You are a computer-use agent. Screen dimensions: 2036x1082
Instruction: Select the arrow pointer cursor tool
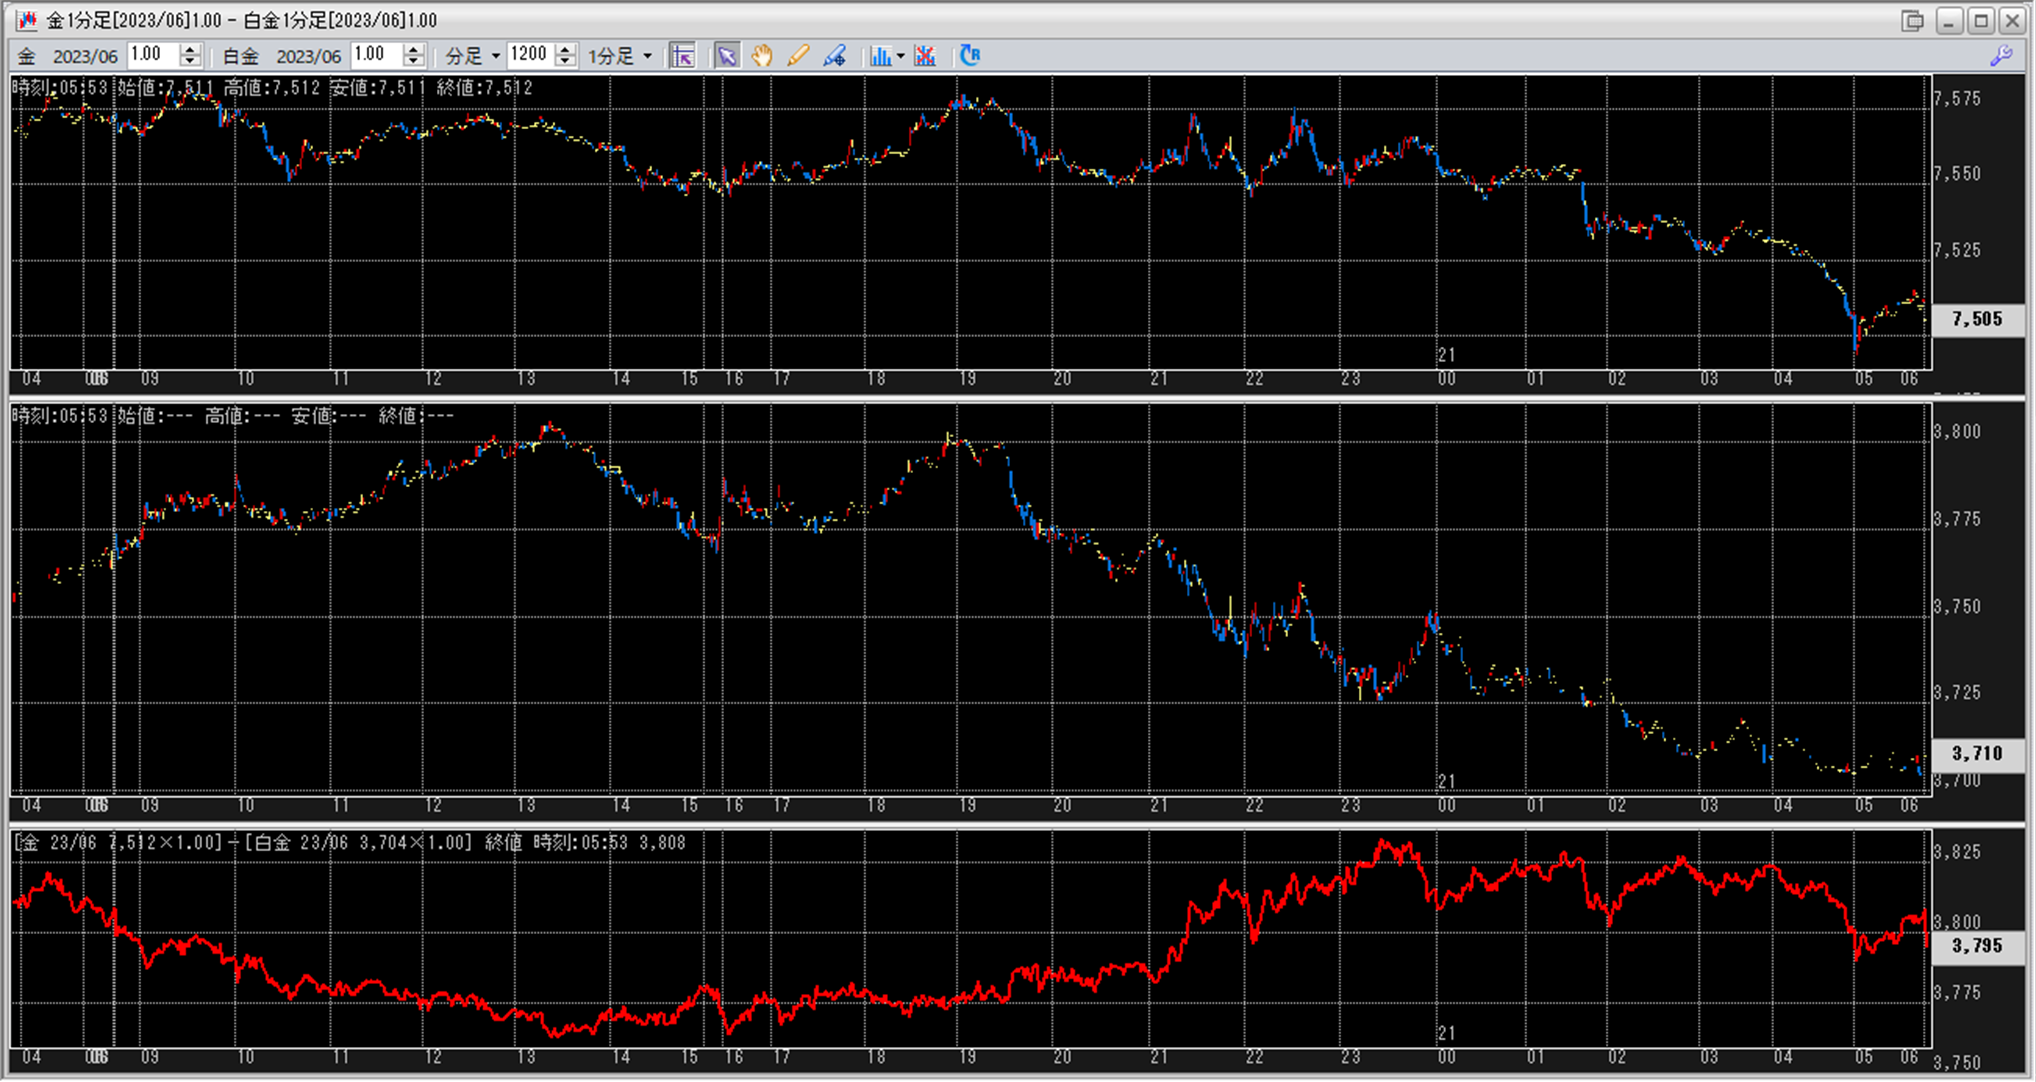(x=727, y=56)
